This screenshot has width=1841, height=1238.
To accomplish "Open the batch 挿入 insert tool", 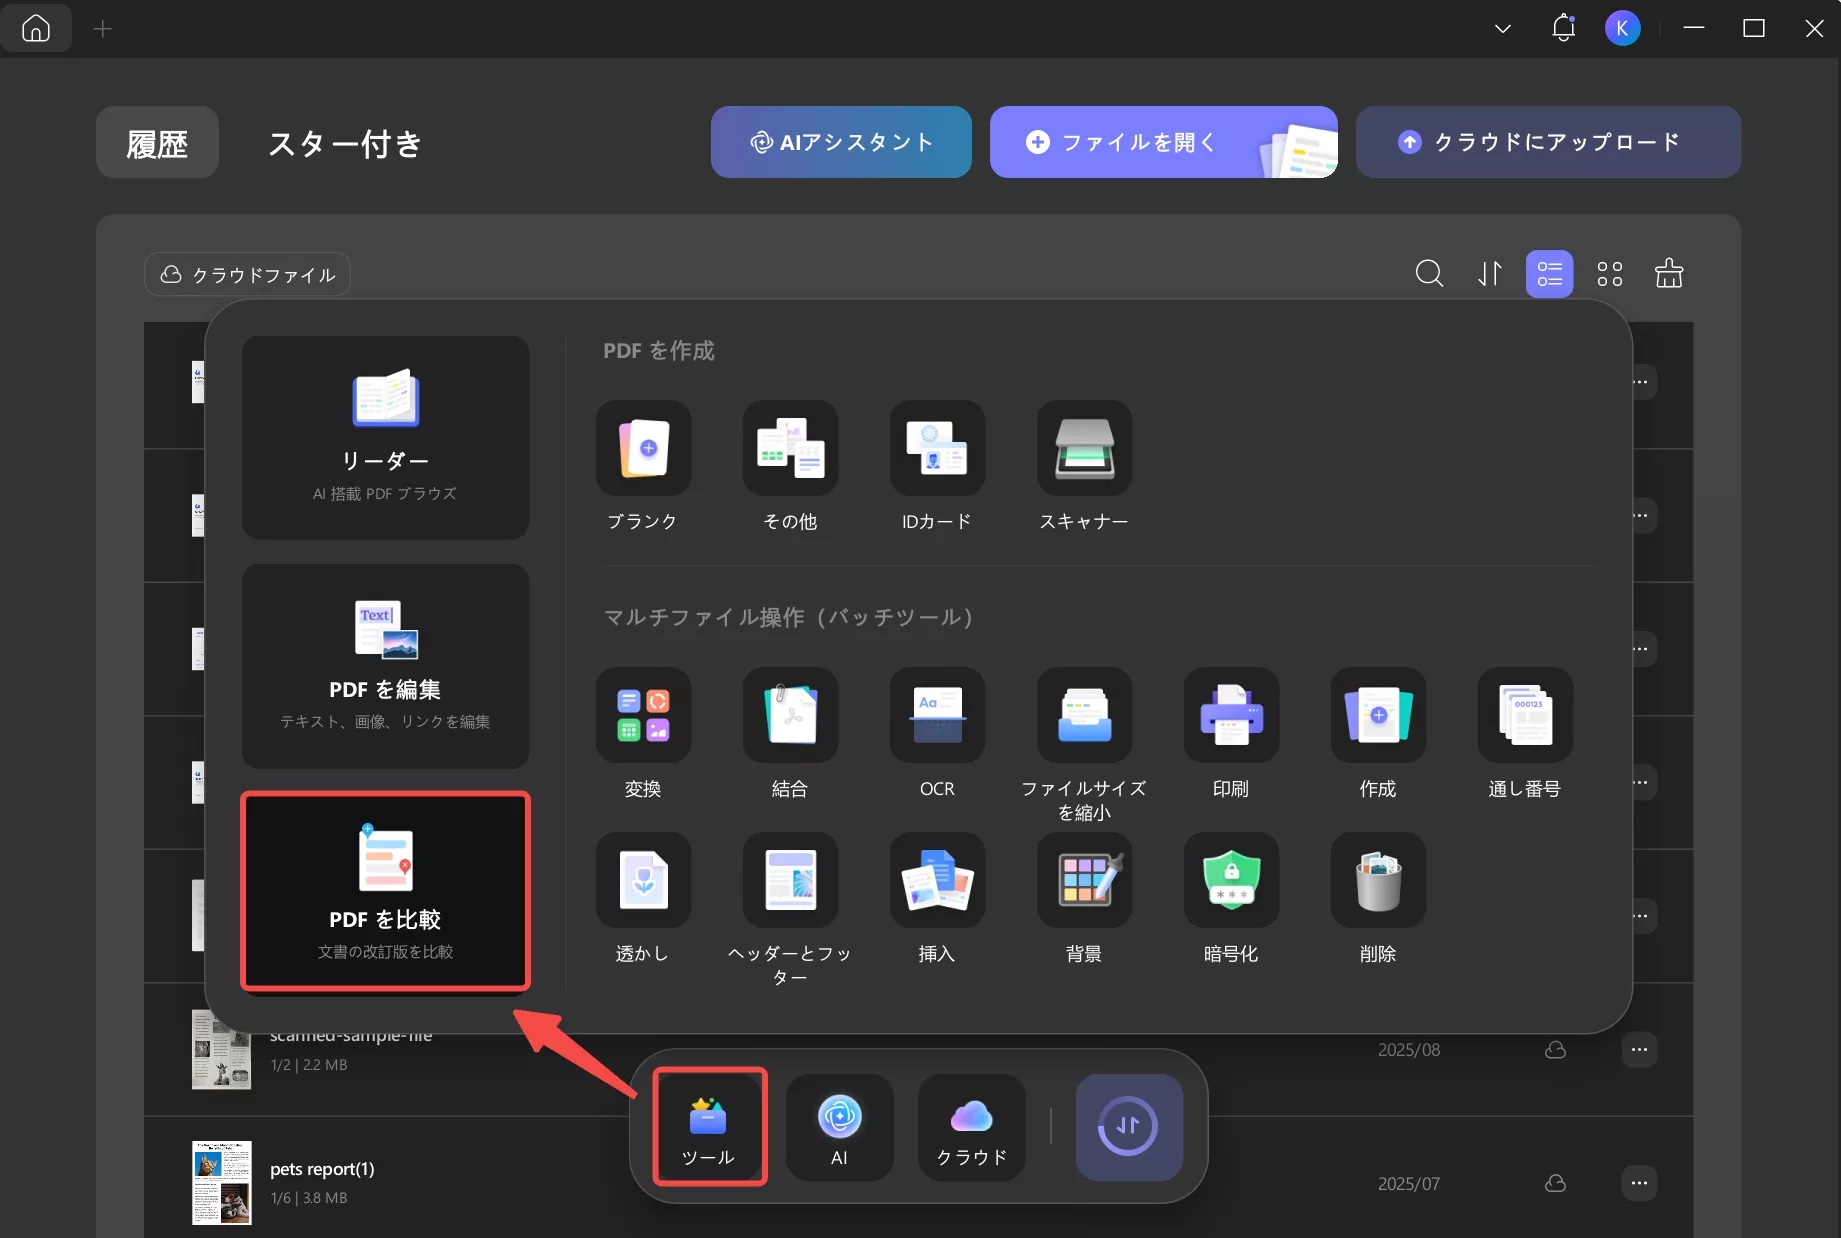I will pos(937,880).
